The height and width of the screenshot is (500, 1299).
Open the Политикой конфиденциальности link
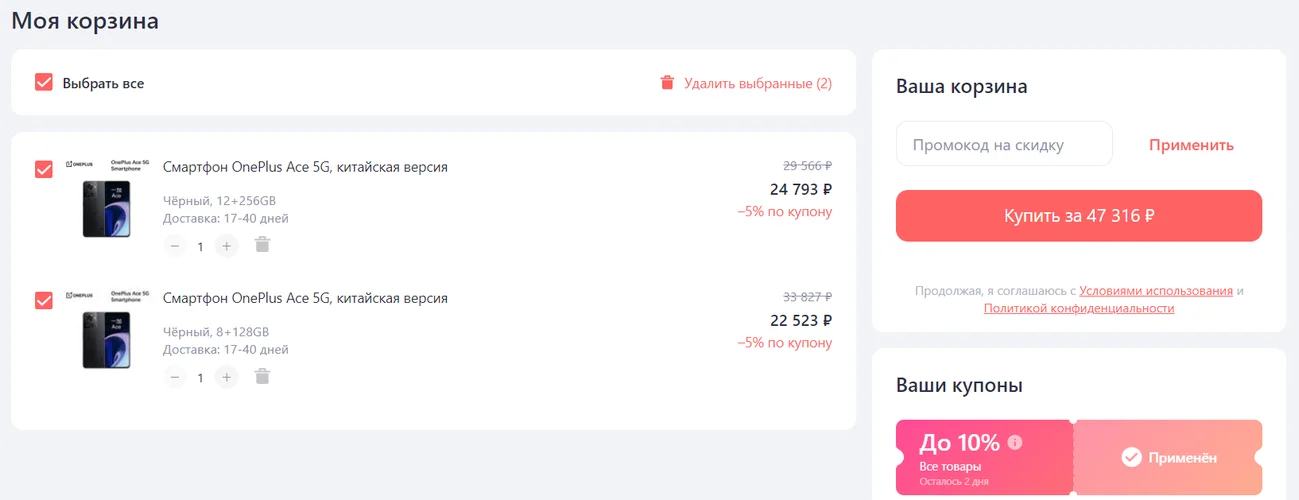(1079, 308)
